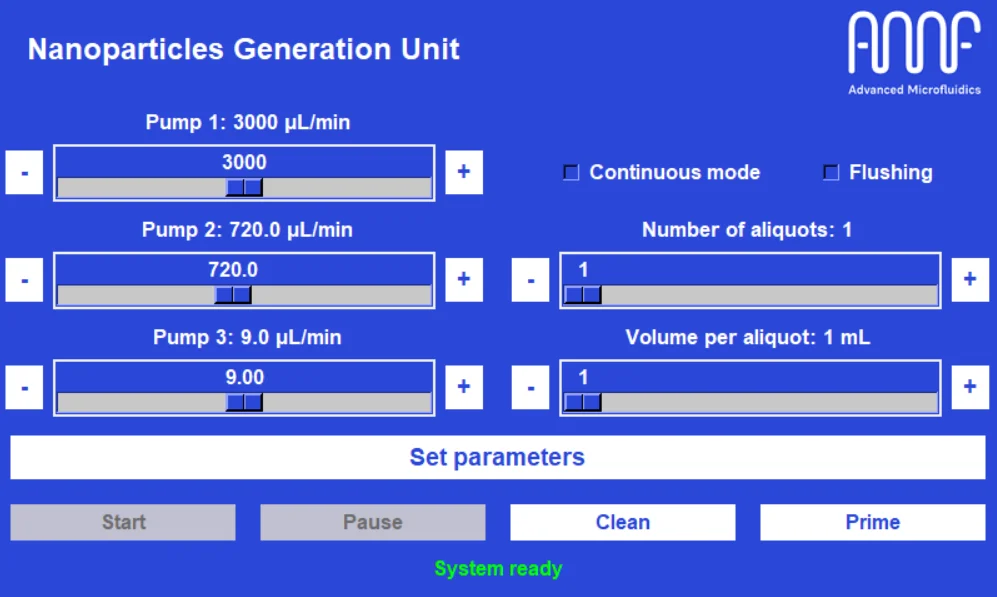Click the Start button

point(122,521)
